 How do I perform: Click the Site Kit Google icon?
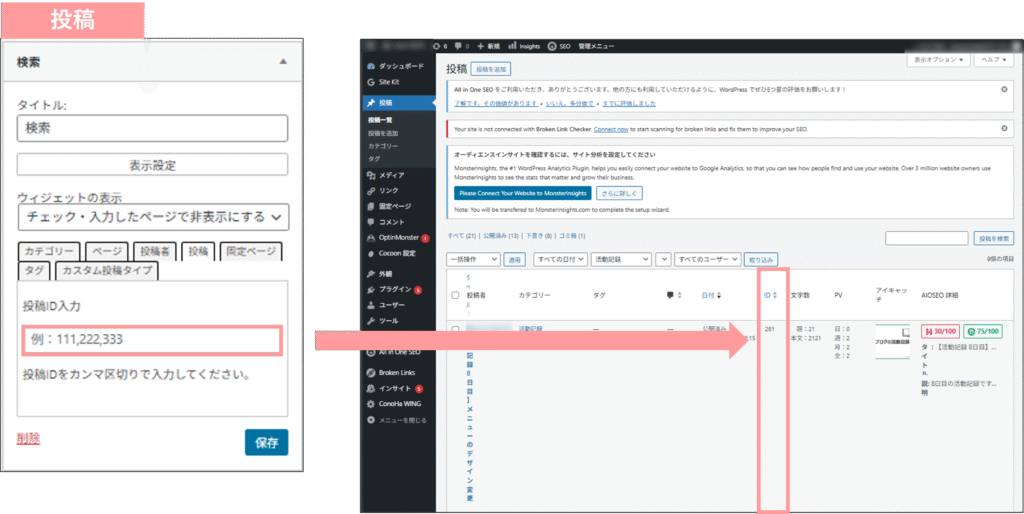tap(371, 81)
